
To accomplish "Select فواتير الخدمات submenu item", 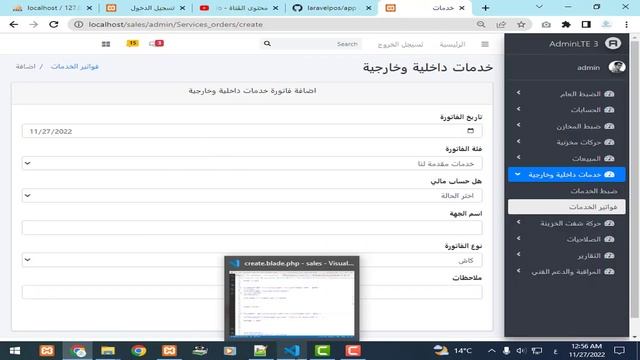I will (x=567, y=207).
